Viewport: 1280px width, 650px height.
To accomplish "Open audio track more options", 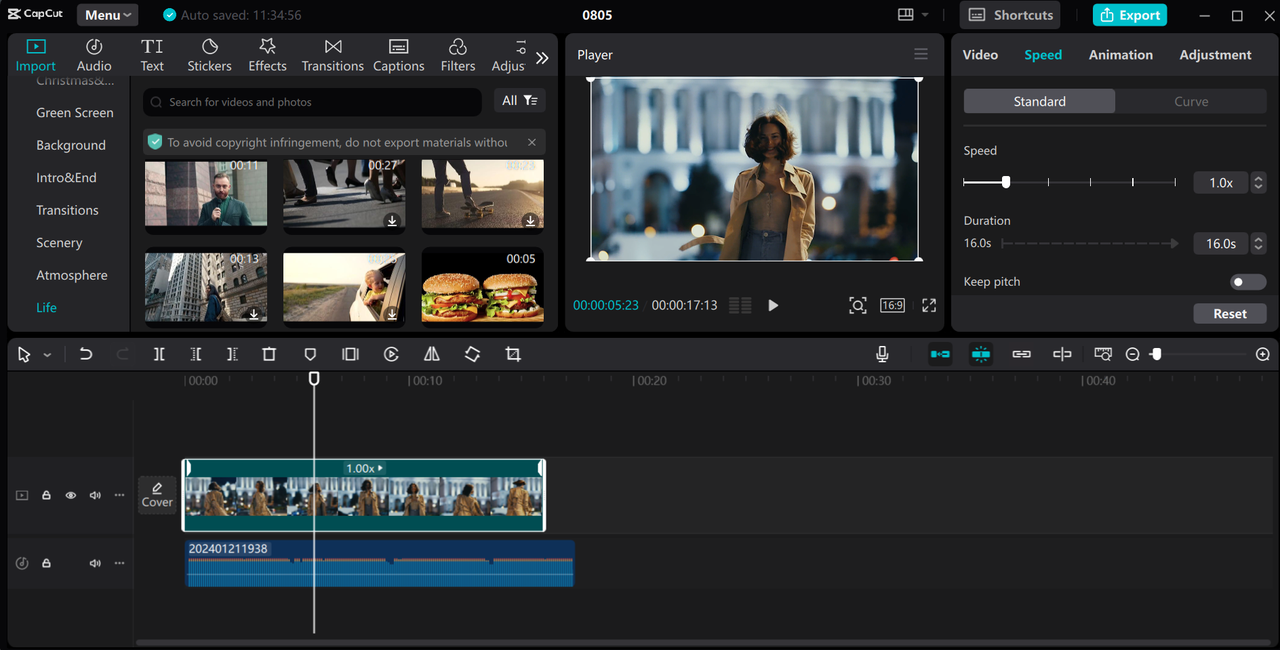I will [x=120, y=563].
